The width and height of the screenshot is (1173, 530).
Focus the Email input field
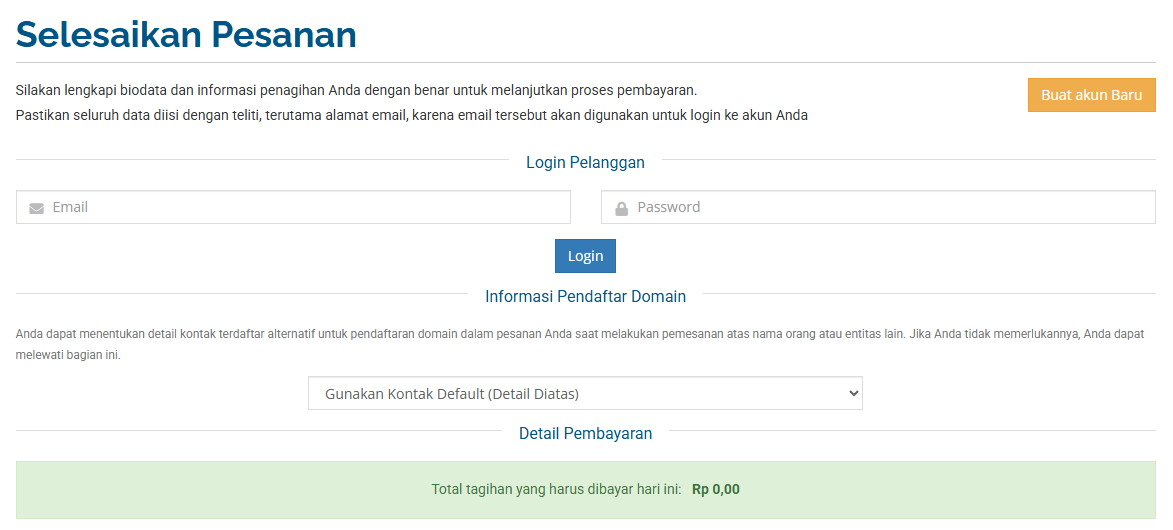pyautogui.click(x=300, y=208)
